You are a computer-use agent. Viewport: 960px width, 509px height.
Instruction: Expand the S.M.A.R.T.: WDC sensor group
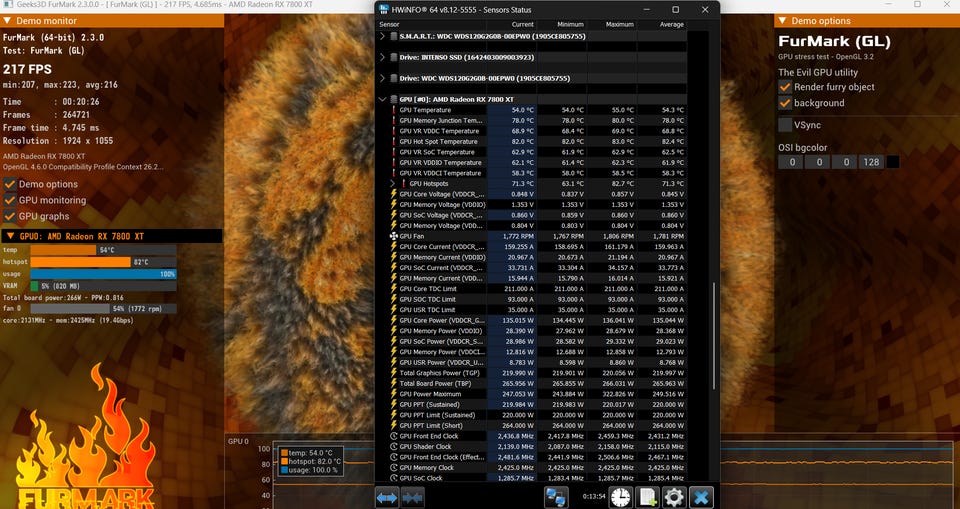(383, 36)
